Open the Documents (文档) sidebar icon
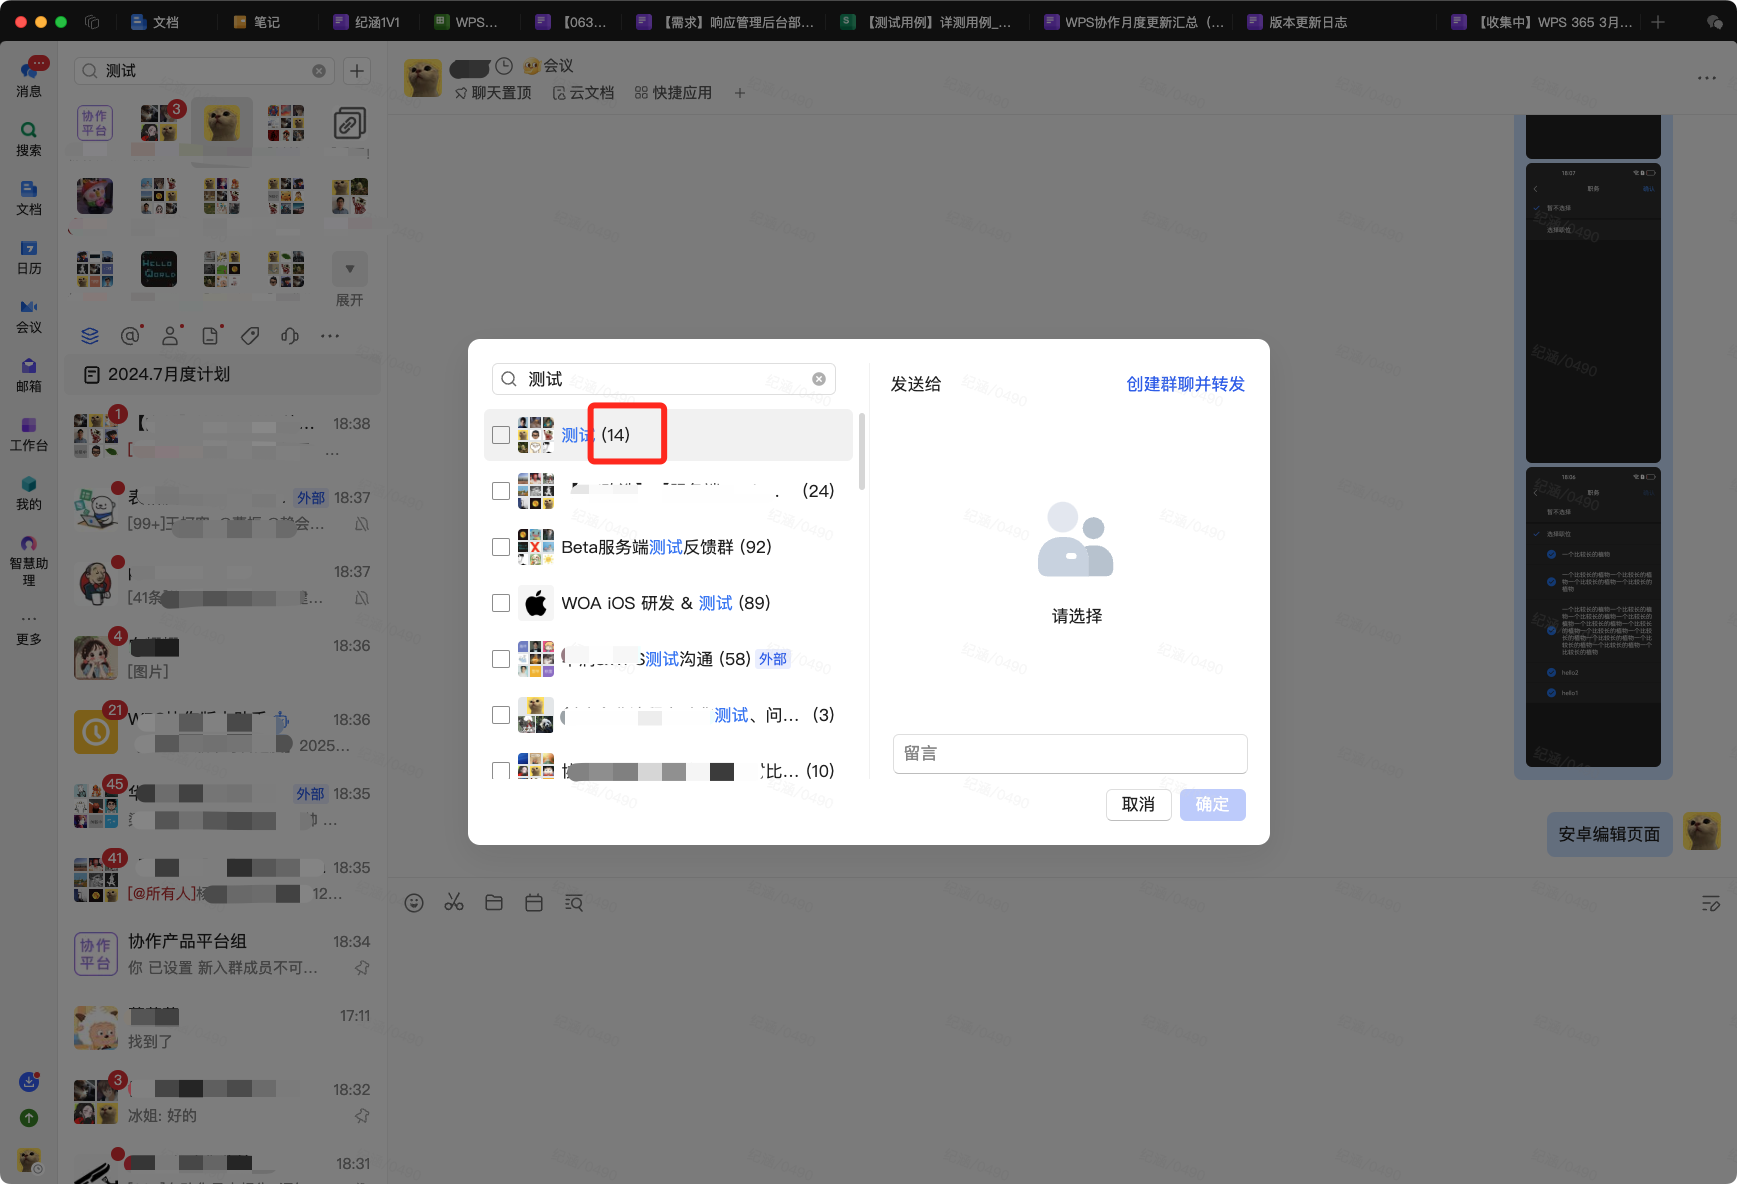This screenshot has height=1184, width=1737. [x=29, y=196]
